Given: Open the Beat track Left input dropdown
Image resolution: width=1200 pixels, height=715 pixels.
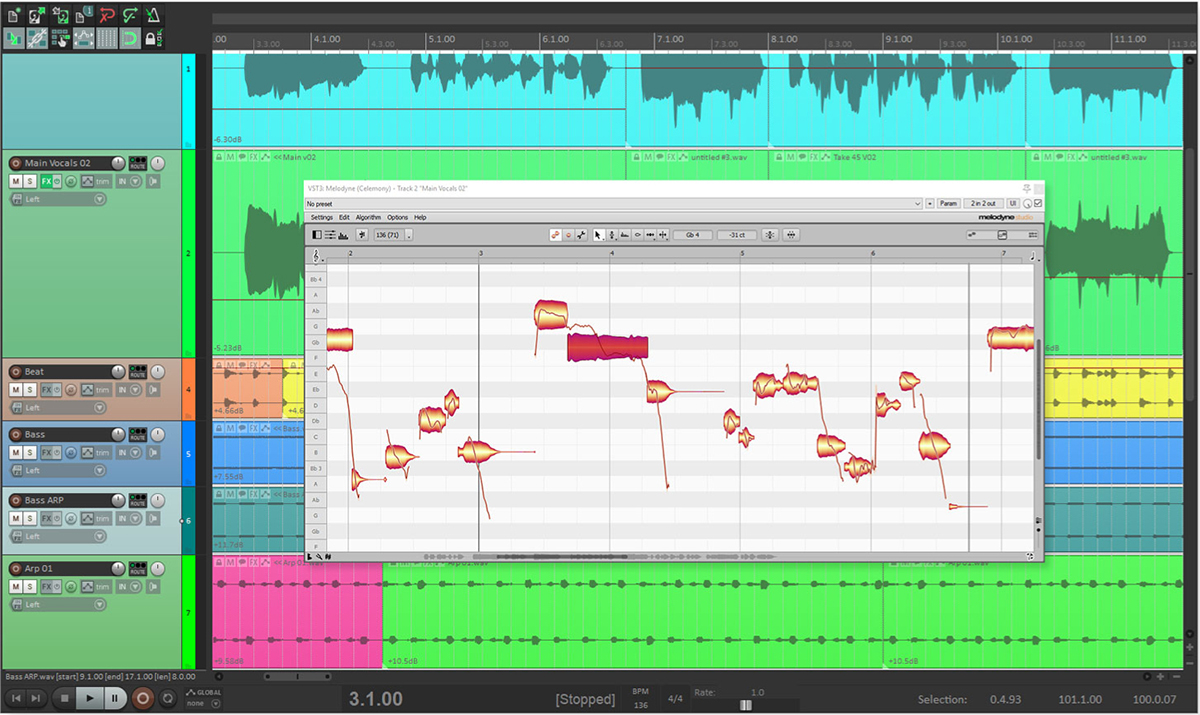Looking at the screenshot, I should click(x=58, y=407).
